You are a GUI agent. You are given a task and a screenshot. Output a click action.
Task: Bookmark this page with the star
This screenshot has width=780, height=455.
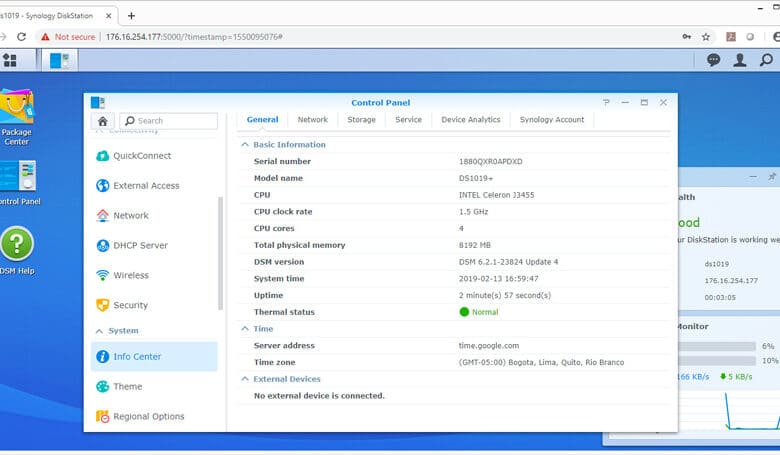(705, 37)
